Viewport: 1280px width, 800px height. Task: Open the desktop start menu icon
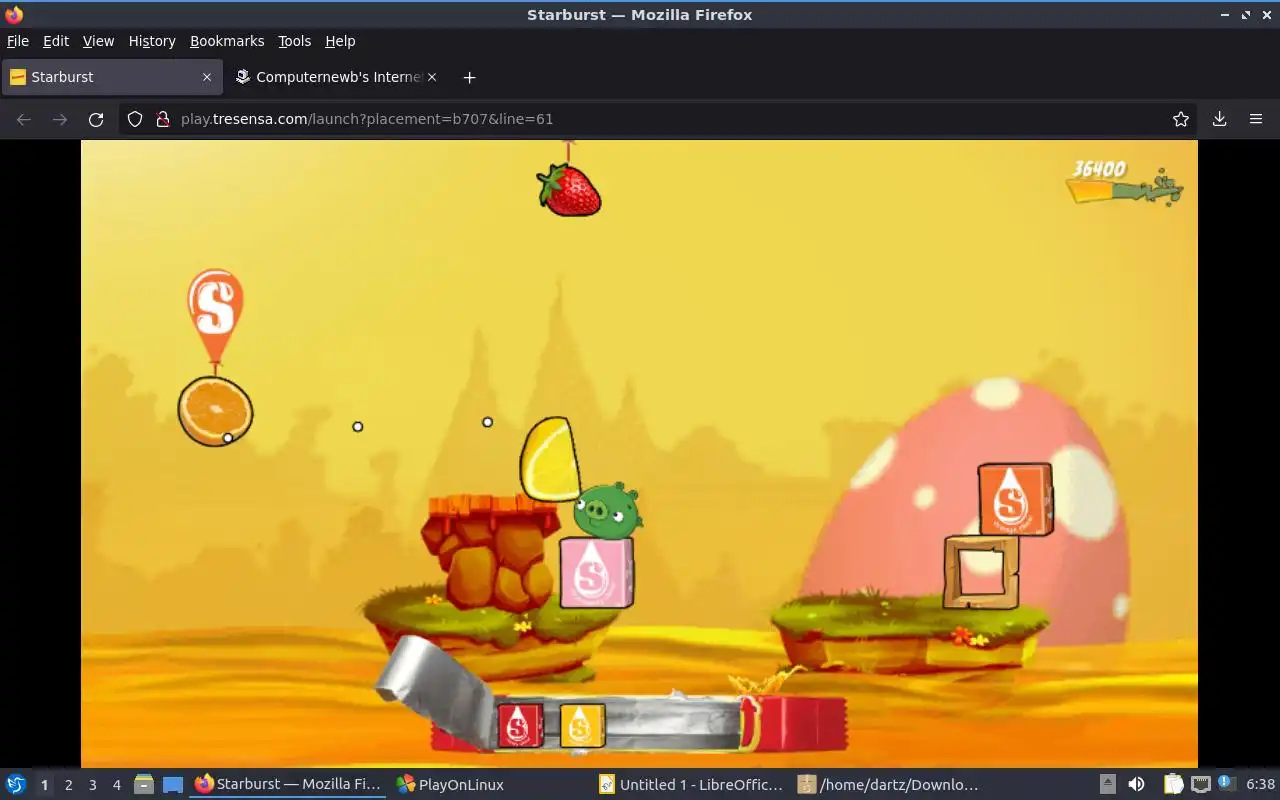pos(15,784)
